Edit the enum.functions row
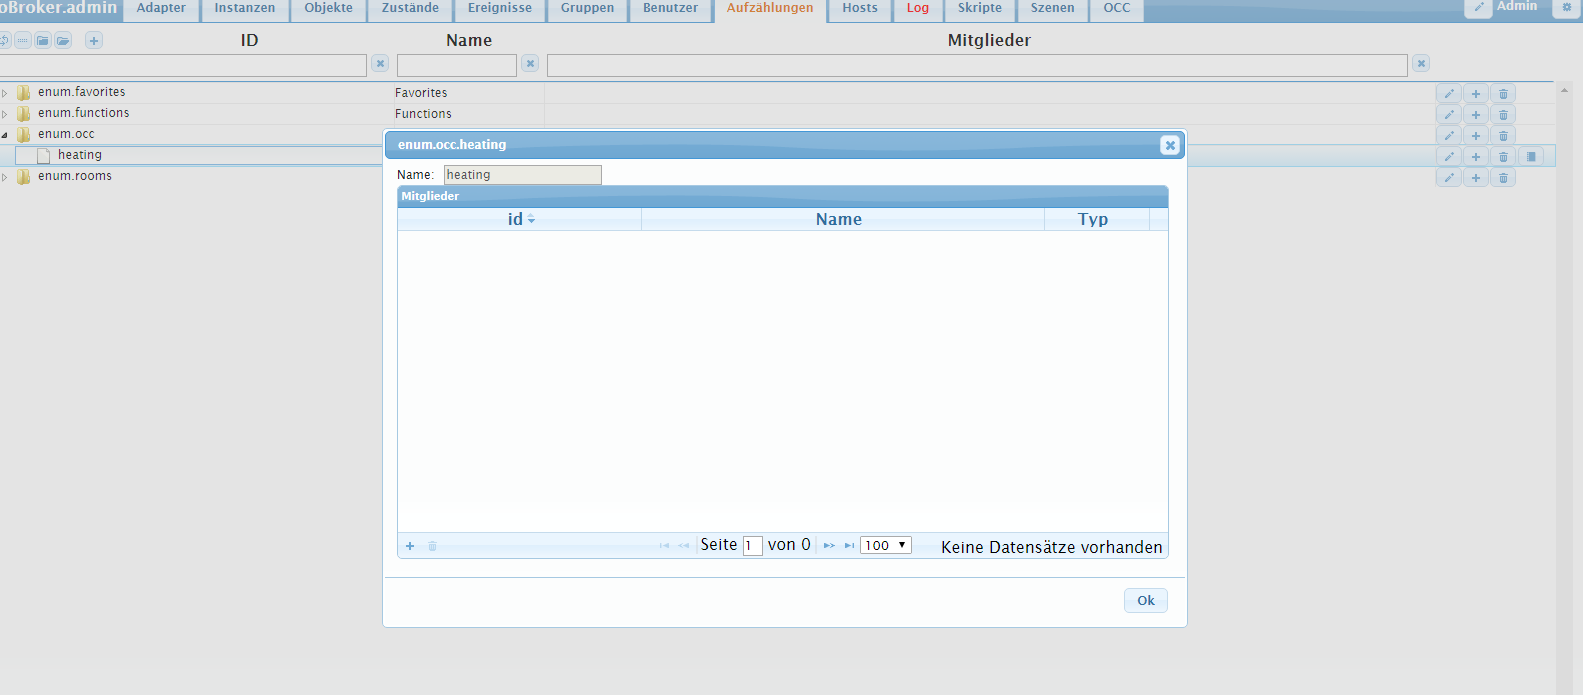This screenshot has width=1583, height=695. tap(1449, 114)
